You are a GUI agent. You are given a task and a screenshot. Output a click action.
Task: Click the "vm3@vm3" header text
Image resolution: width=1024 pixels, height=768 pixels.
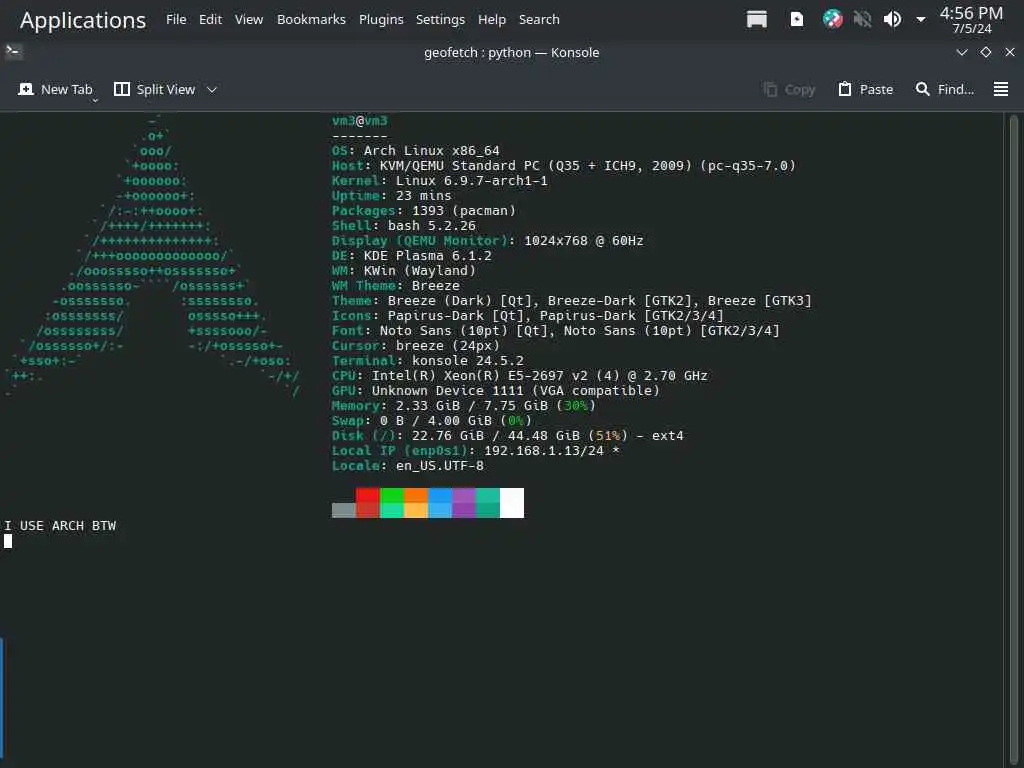point(360,121)
